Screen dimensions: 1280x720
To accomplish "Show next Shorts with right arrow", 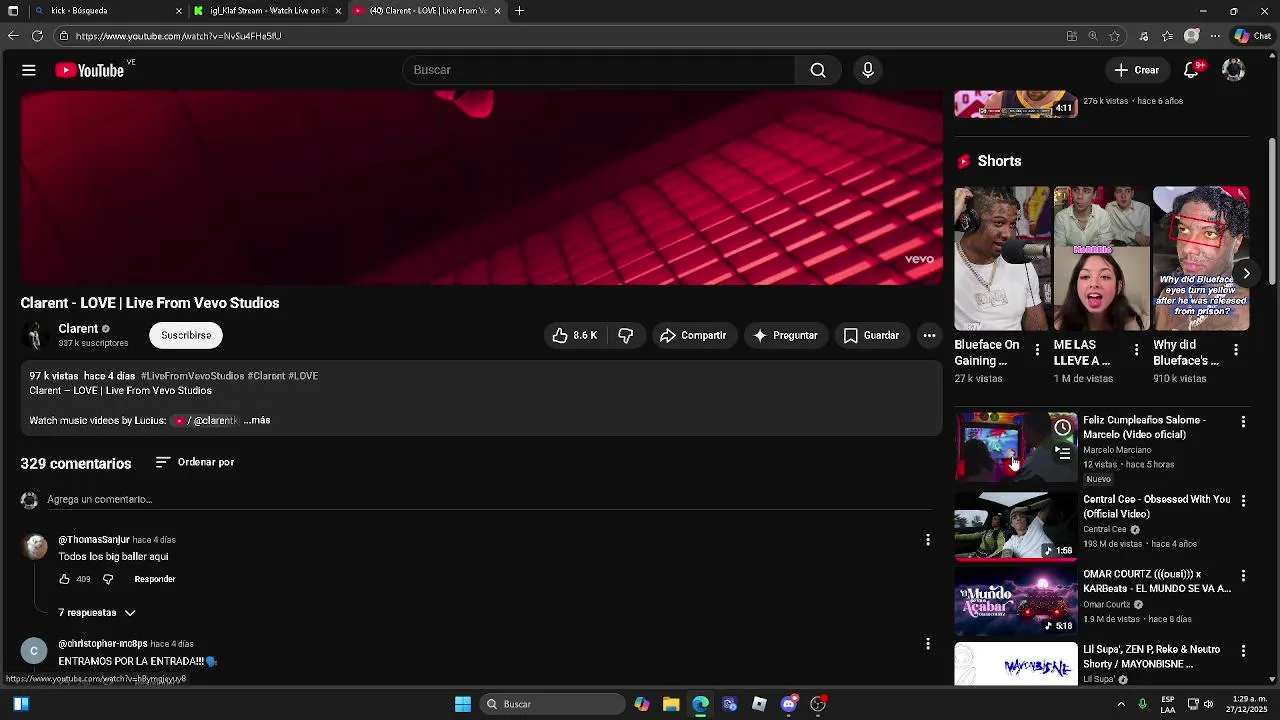I will point(1246,274).
